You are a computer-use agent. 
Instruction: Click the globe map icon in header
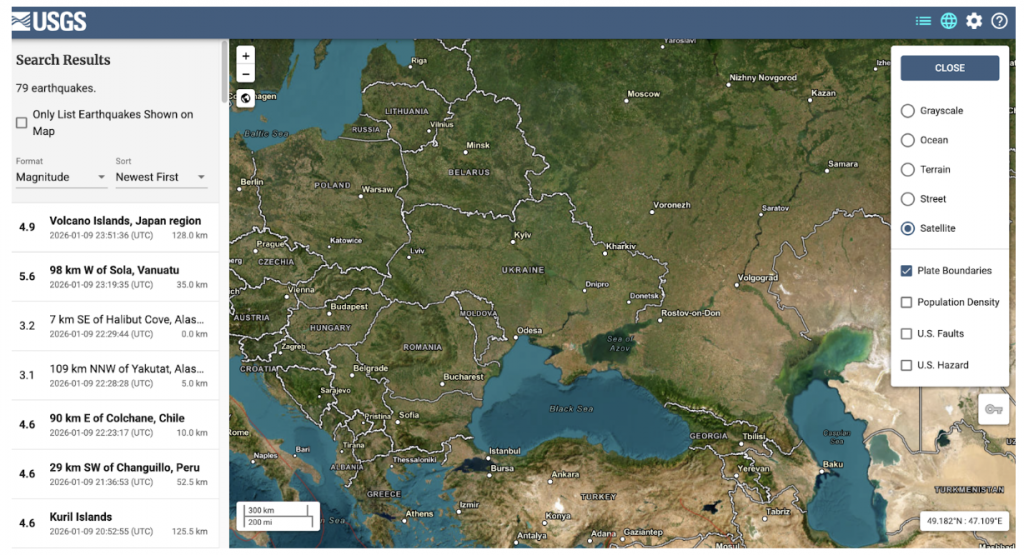(948, 21)
